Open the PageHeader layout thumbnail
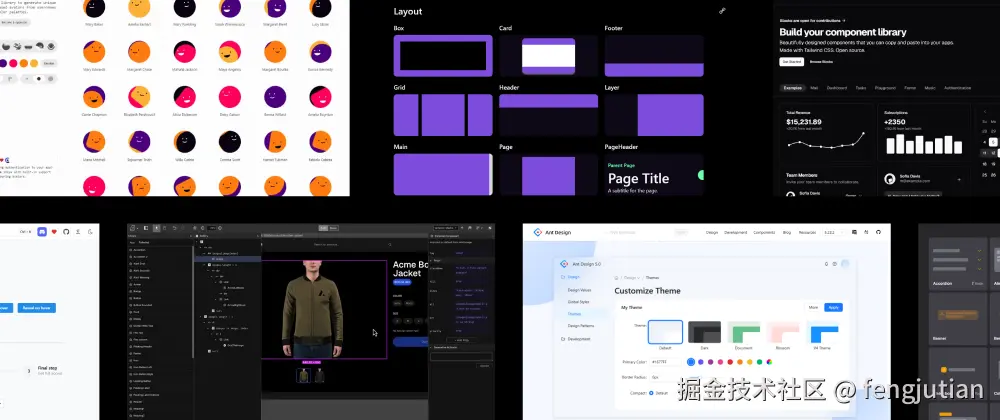Viewport: 1000px width, 420px height. [654, 174]
